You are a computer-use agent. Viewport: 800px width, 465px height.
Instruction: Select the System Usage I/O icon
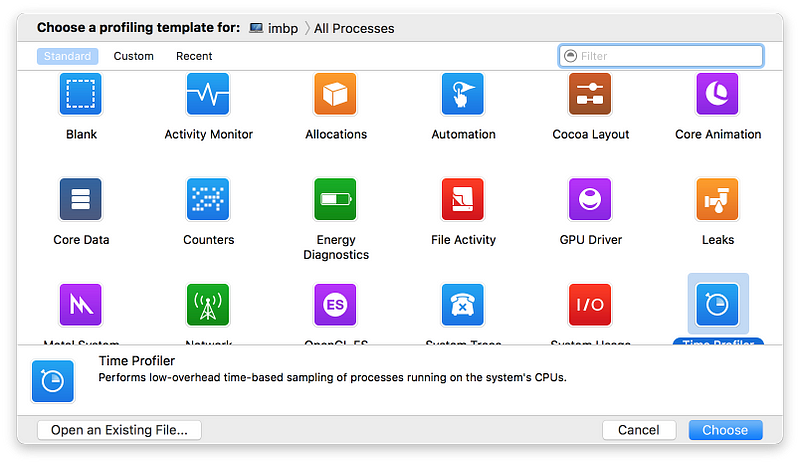[x=590, y=305]
